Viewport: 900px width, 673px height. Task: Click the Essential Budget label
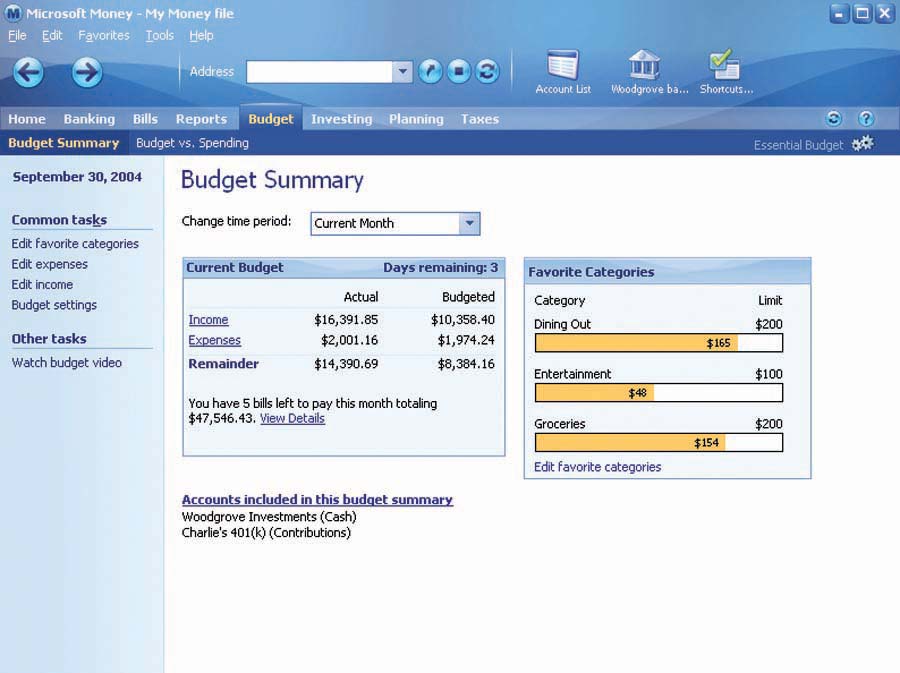[x=798, y=145]
